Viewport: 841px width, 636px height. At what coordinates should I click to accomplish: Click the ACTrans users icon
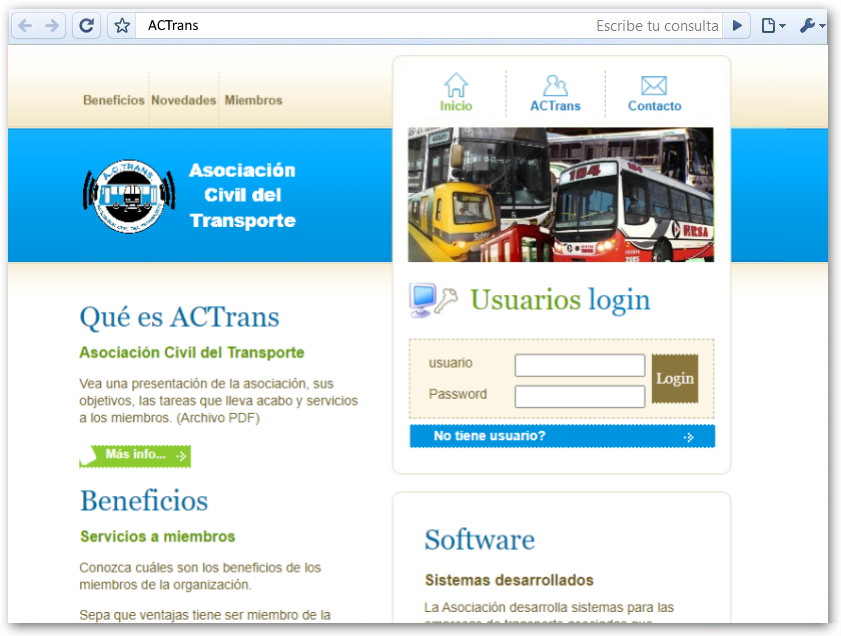(555, 85)
